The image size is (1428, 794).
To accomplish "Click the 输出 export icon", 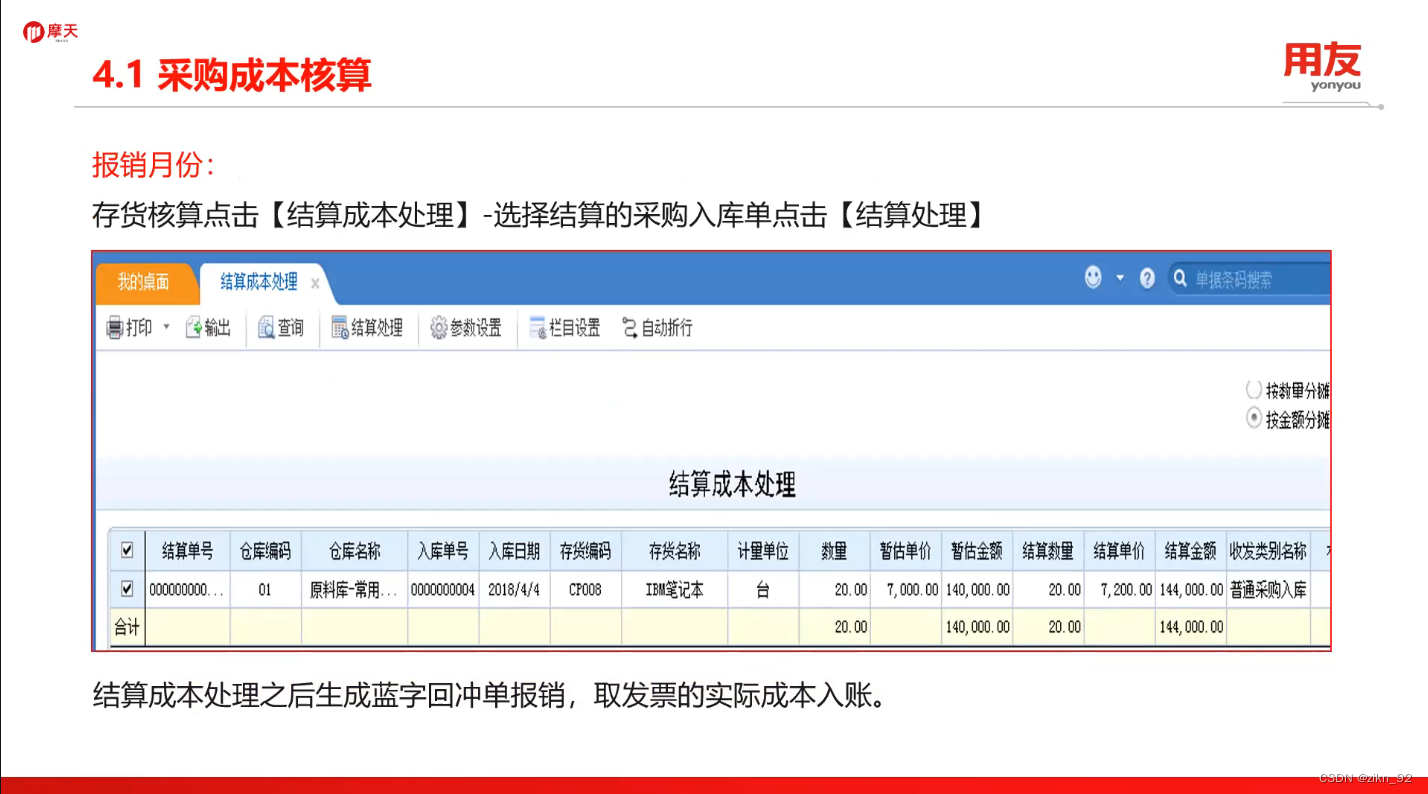I will point(209,328).
